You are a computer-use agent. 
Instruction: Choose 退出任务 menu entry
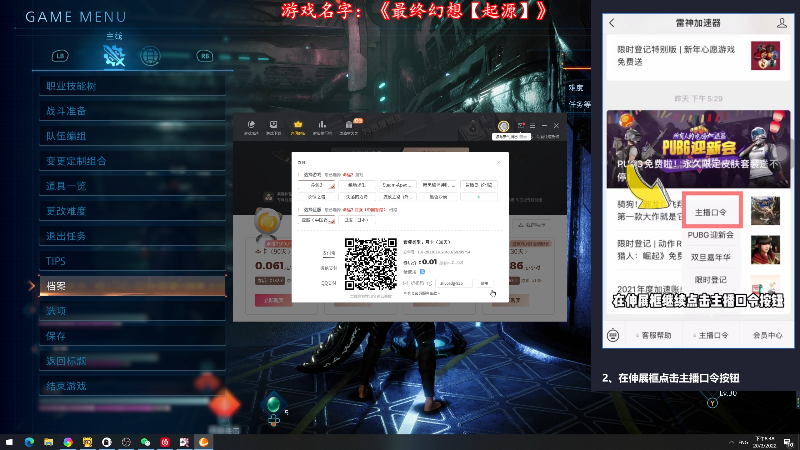(x=132, y=236)
